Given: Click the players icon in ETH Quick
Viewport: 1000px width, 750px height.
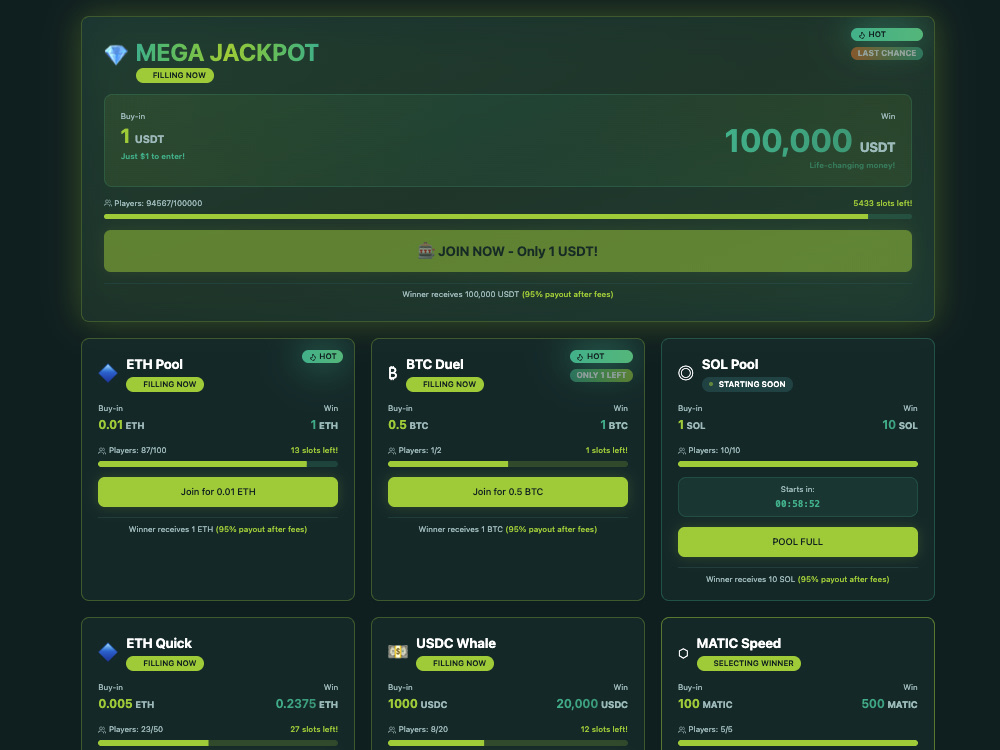Looking at the screenshot, I should pyautogui.click(x=102, y=730).
